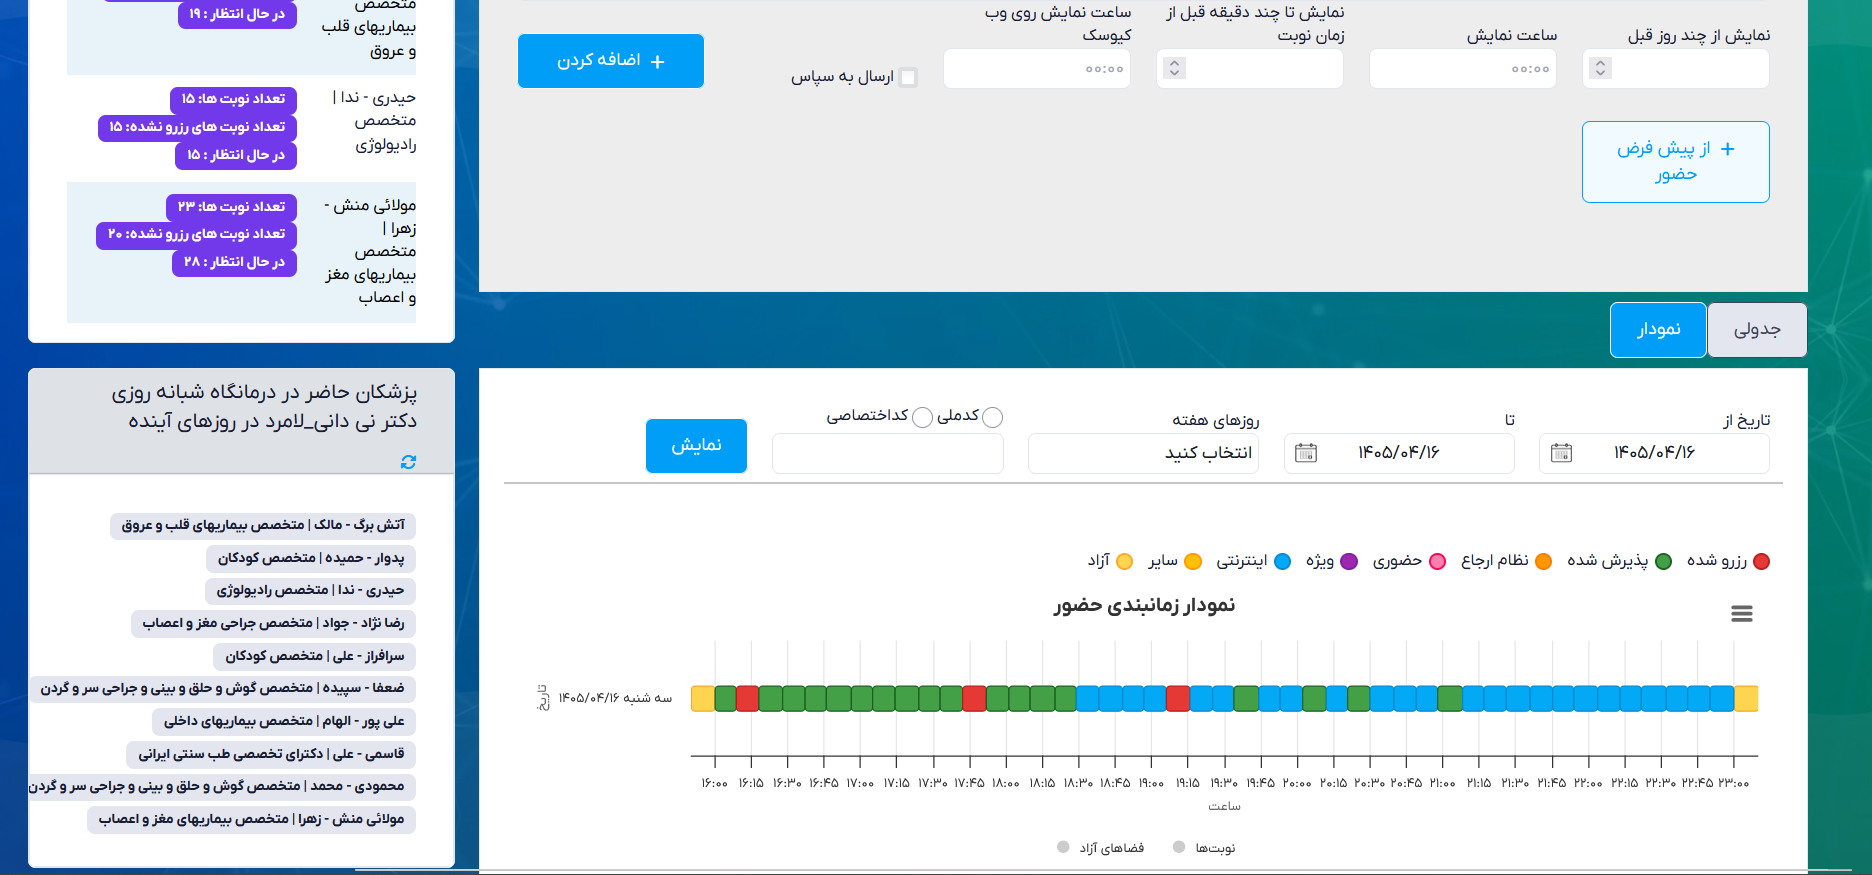The width and height of the screenshot is (1872, 875).
Task: Toggle 'ویژه' purple legend item
Action: (1331, 561)
